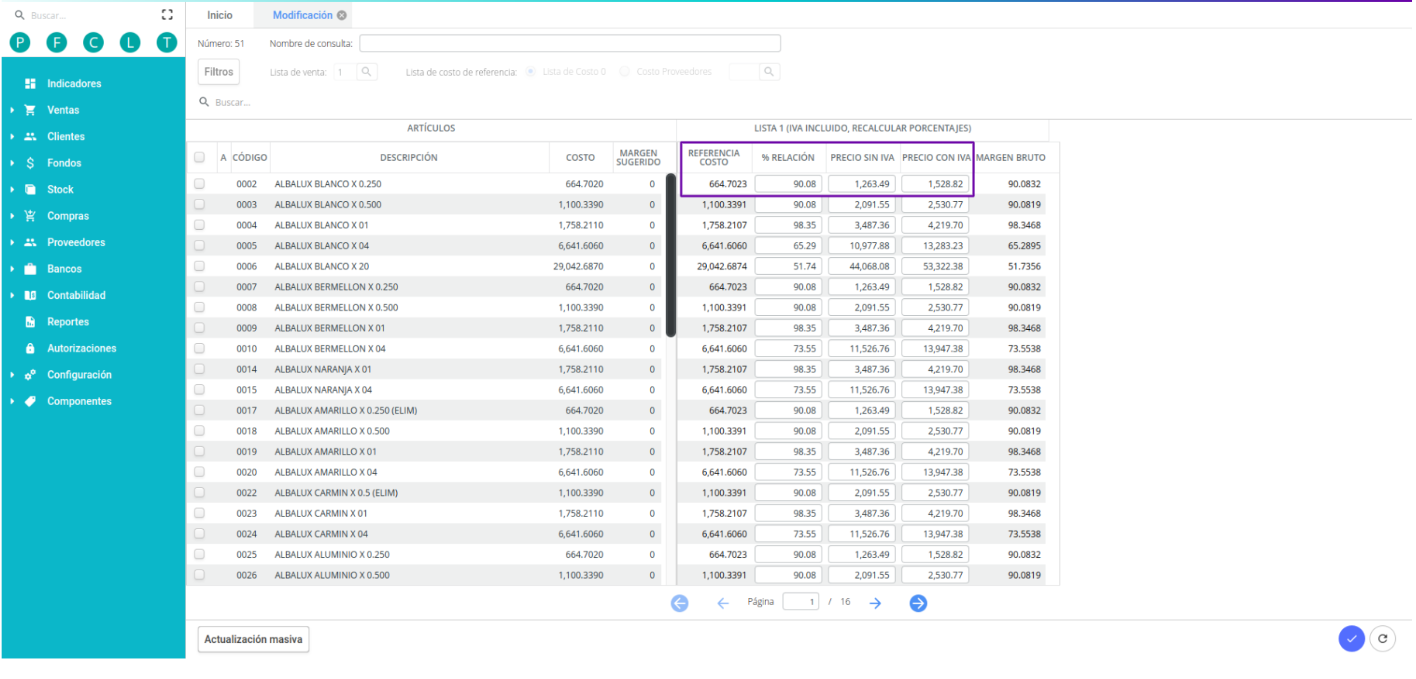Click the circular P shortcut icon

pos(20,42)
